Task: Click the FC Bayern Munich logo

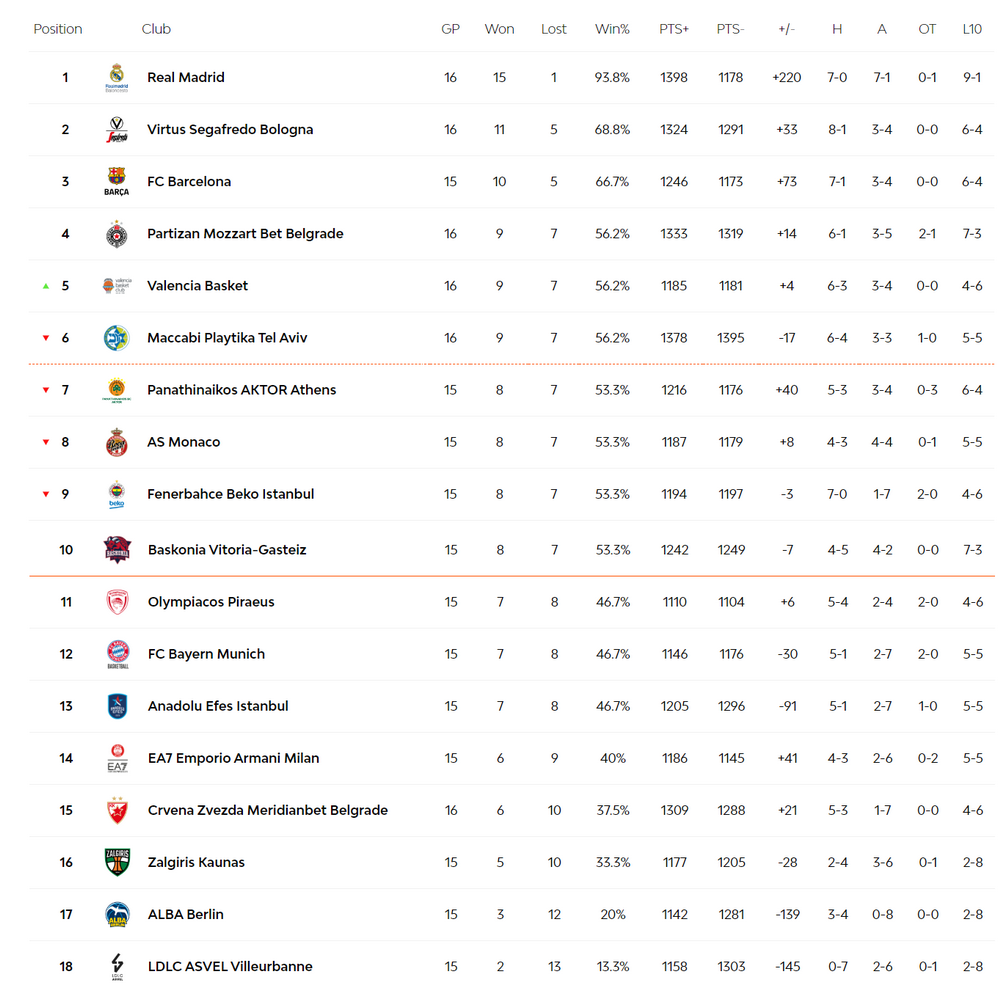Action: (x=118, y=654)
